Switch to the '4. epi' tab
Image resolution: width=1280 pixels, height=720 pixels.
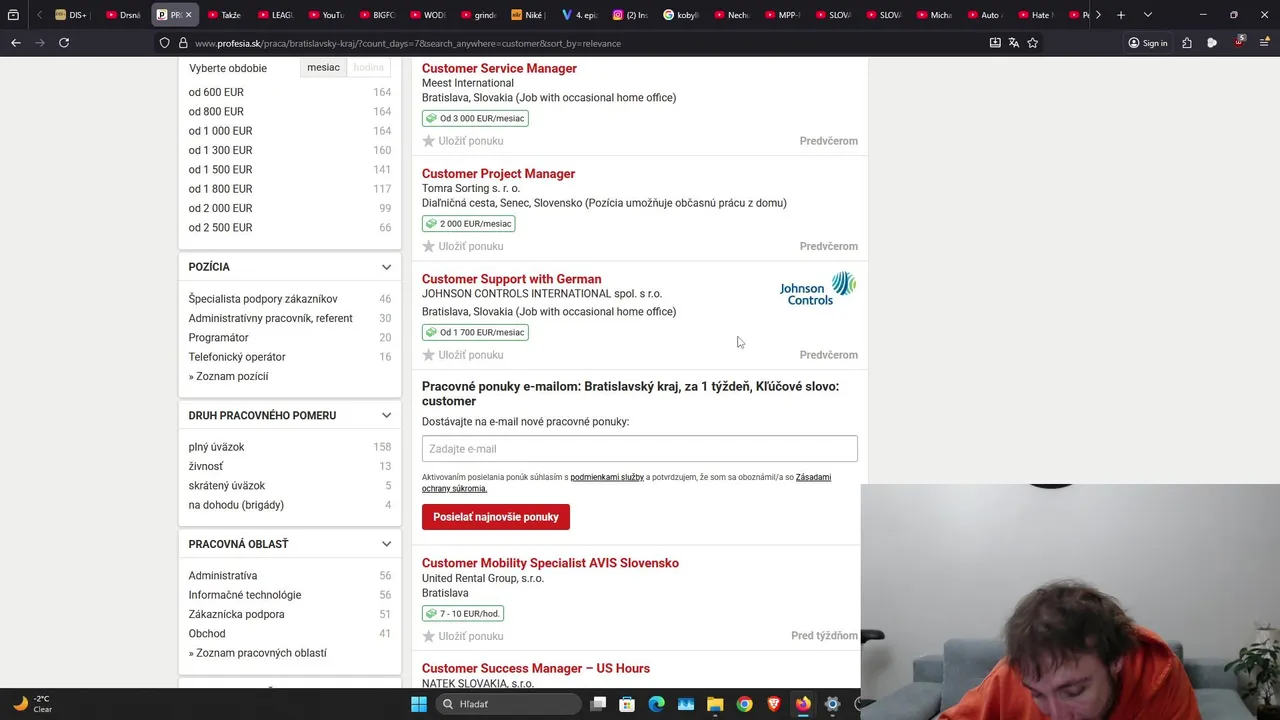pyautogui.click(x=579, y=15)
